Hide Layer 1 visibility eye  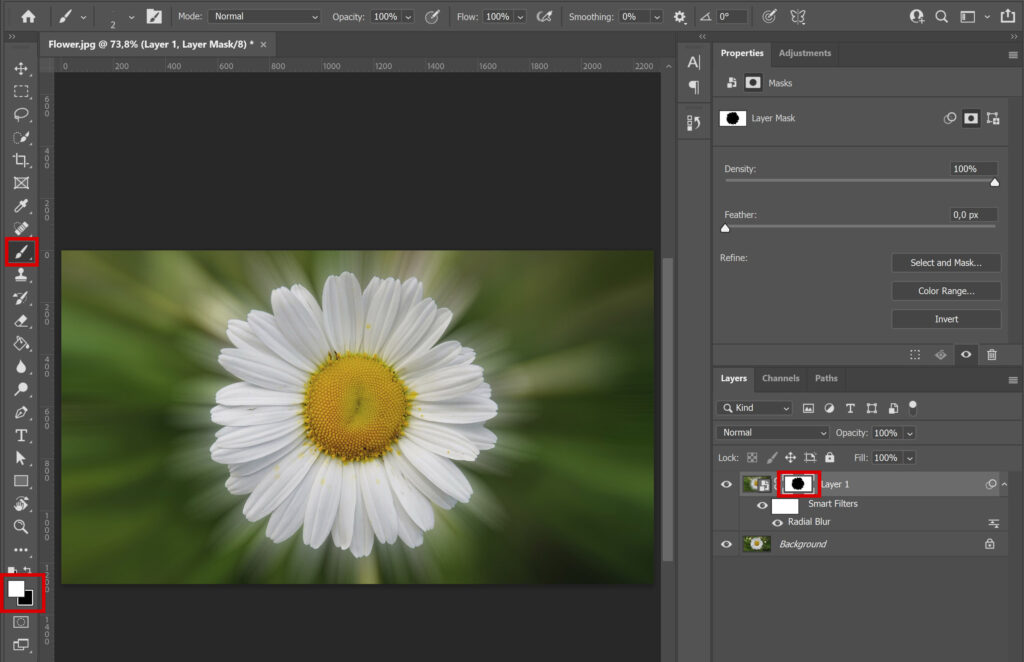(x=726, y=484)
